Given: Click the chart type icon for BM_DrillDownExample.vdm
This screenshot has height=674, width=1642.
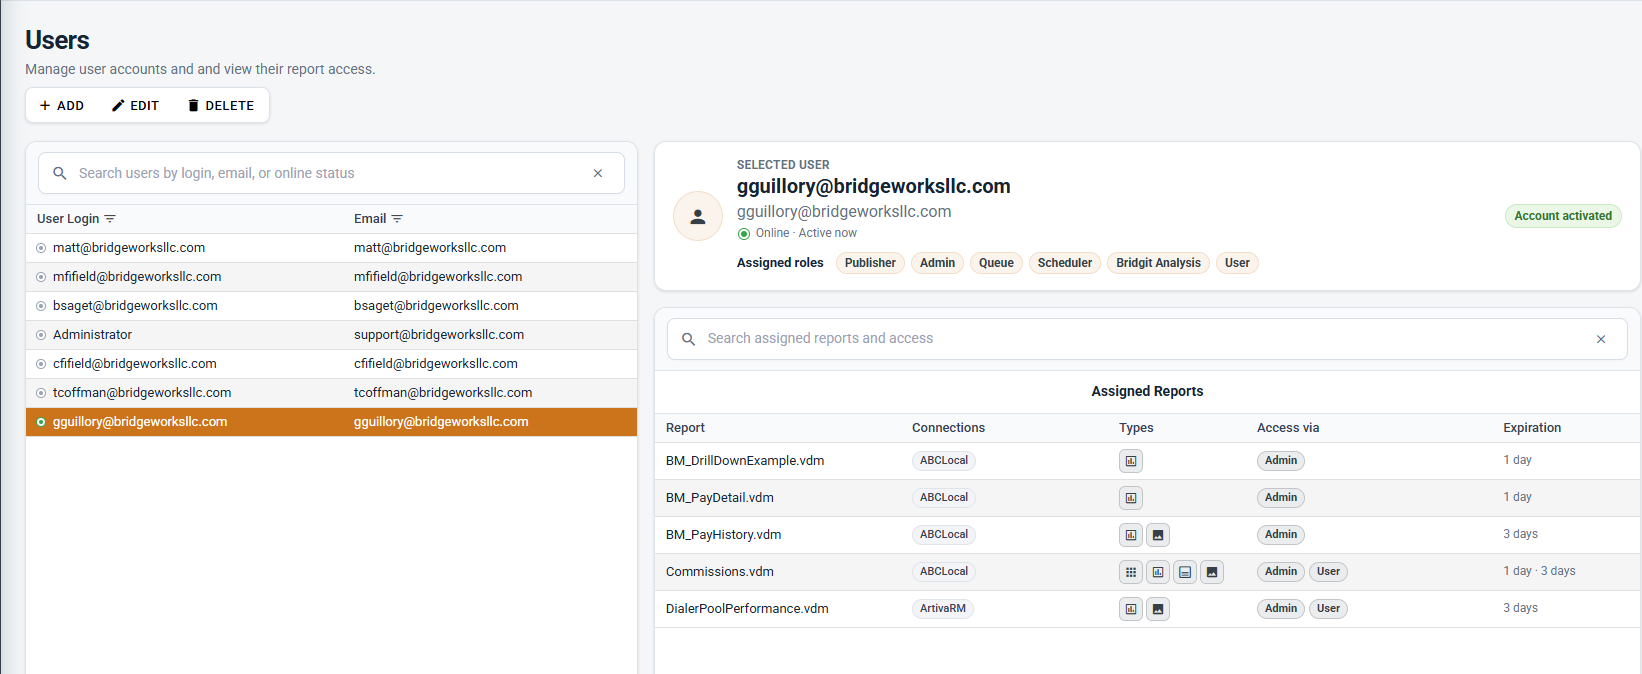Looking at the screenshot, I should tap(1131, 461).
